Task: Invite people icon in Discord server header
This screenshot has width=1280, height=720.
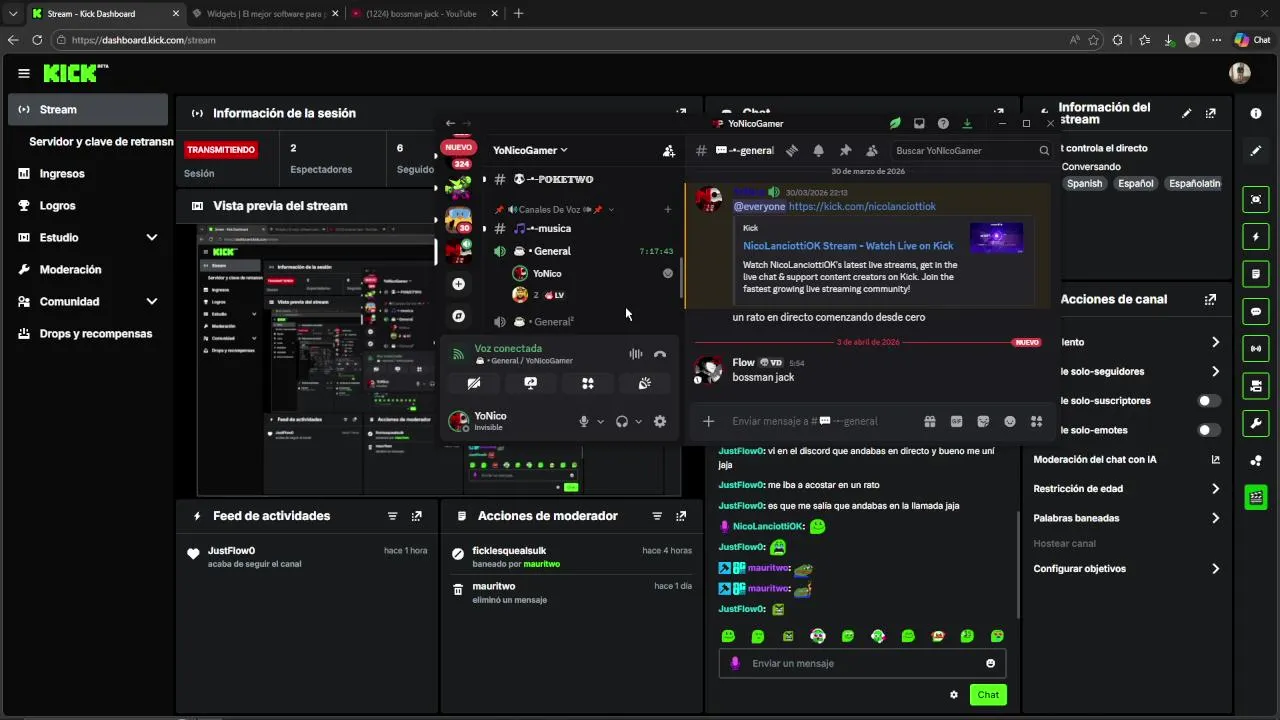Action: tap(668, 151)
